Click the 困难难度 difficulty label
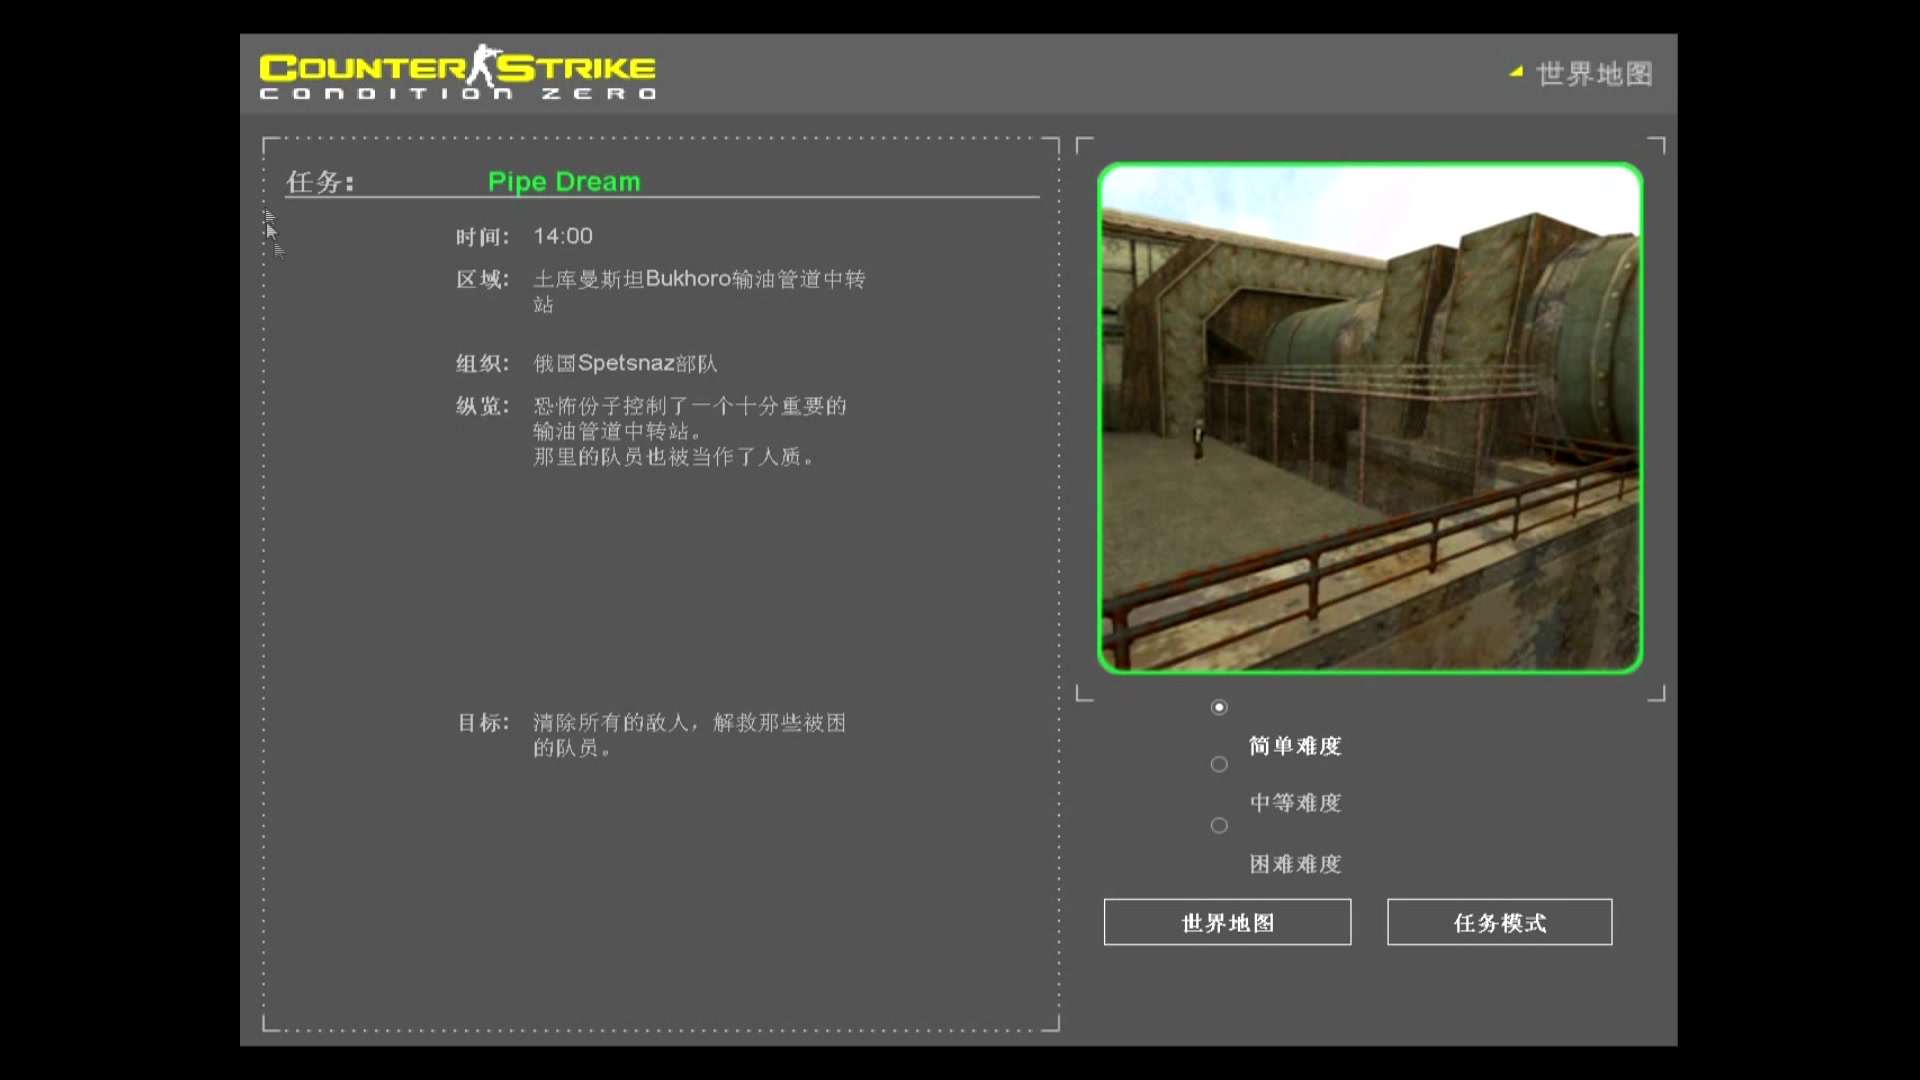1920x1080 pixels. [x=1294, y=864]
